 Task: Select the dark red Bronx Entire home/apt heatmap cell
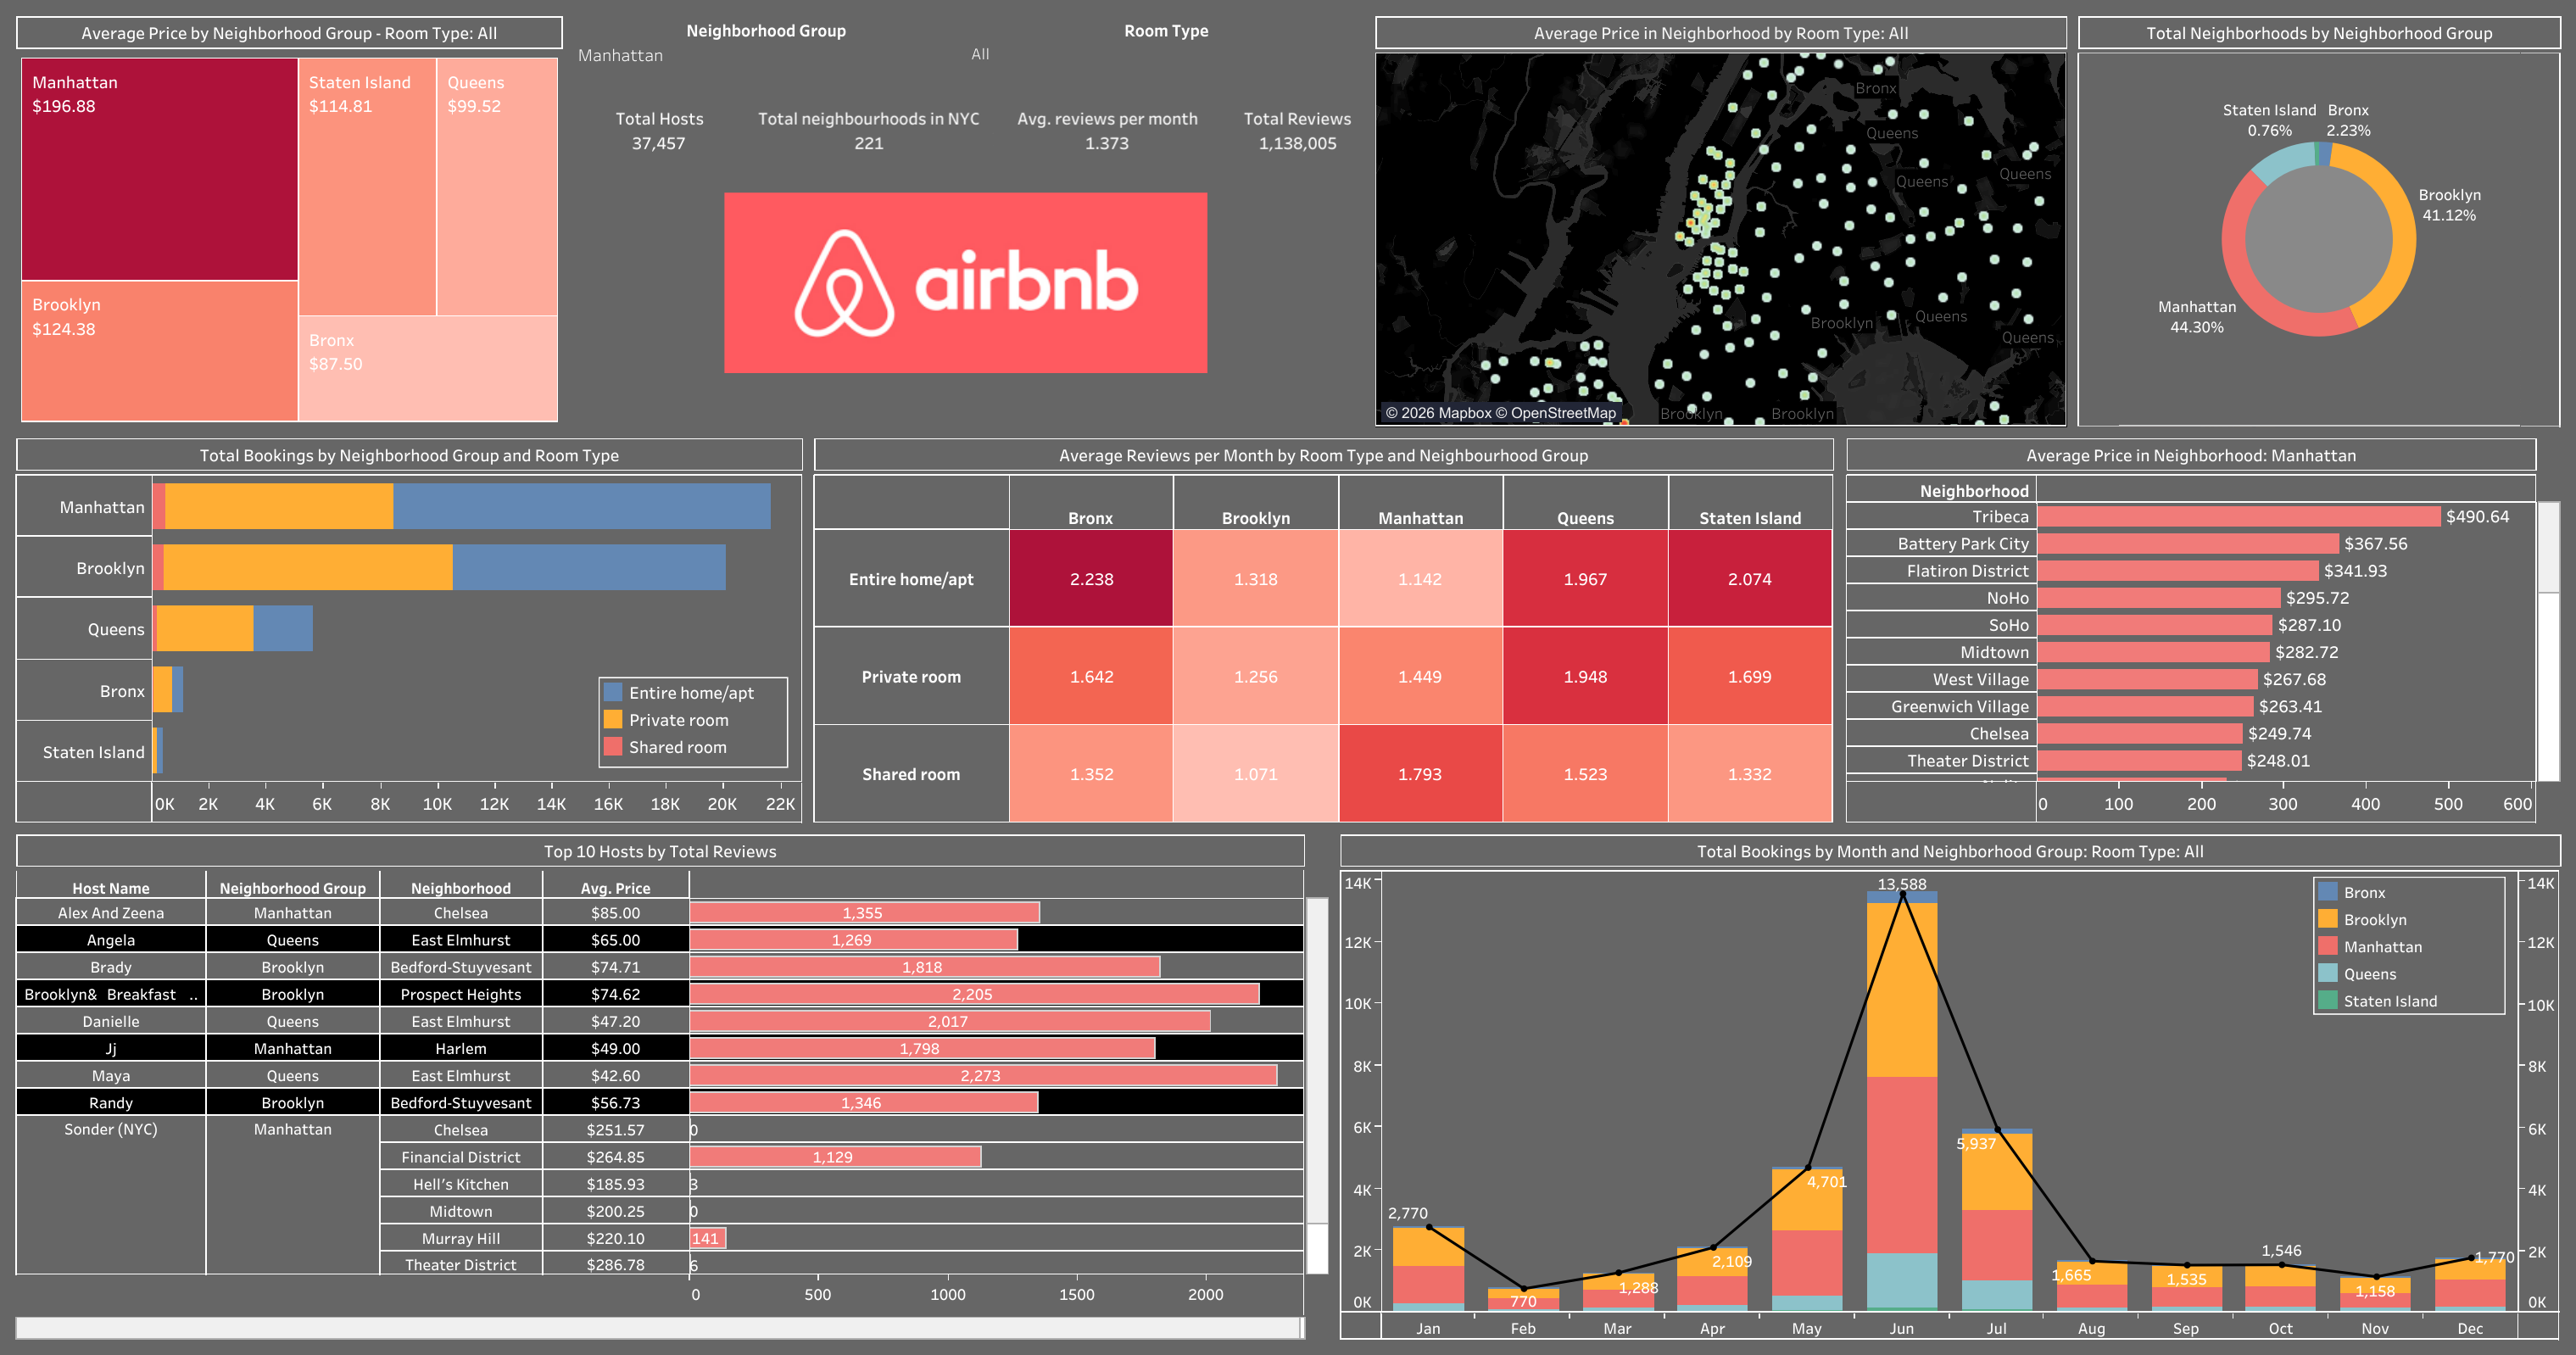pos(1090,578)
